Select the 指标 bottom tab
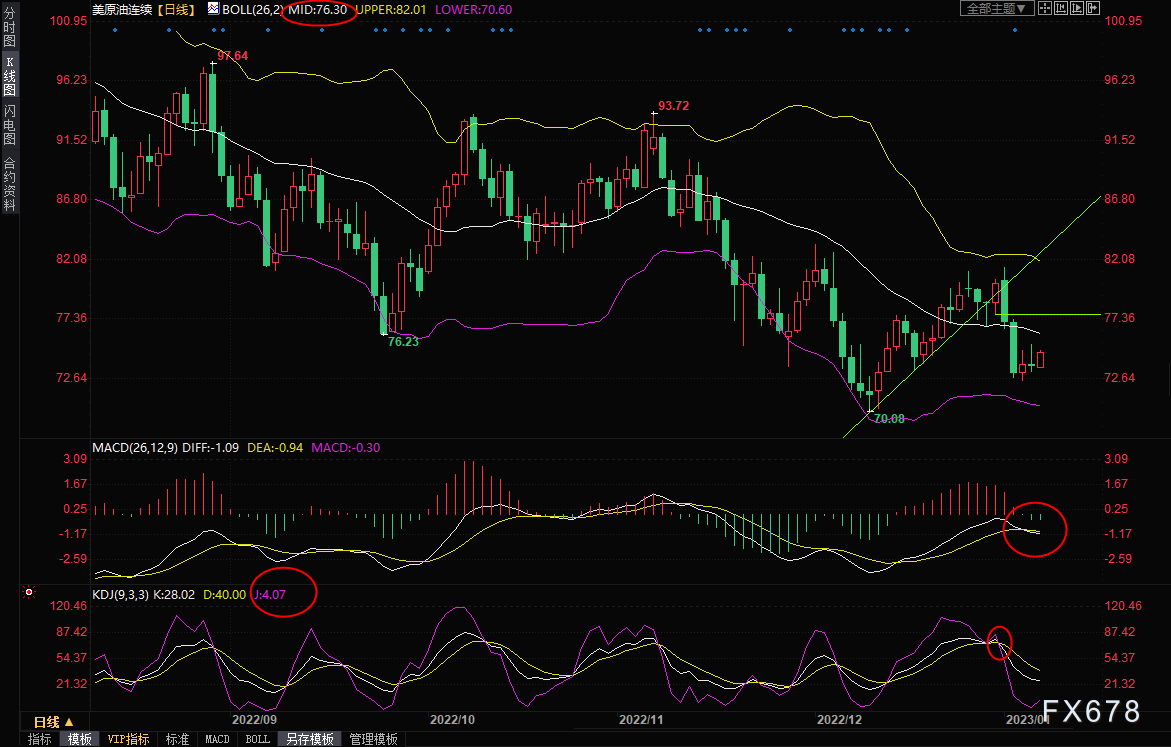Image resolution: width=1171 pixels, height=747 pixels. tap(40, 739)
